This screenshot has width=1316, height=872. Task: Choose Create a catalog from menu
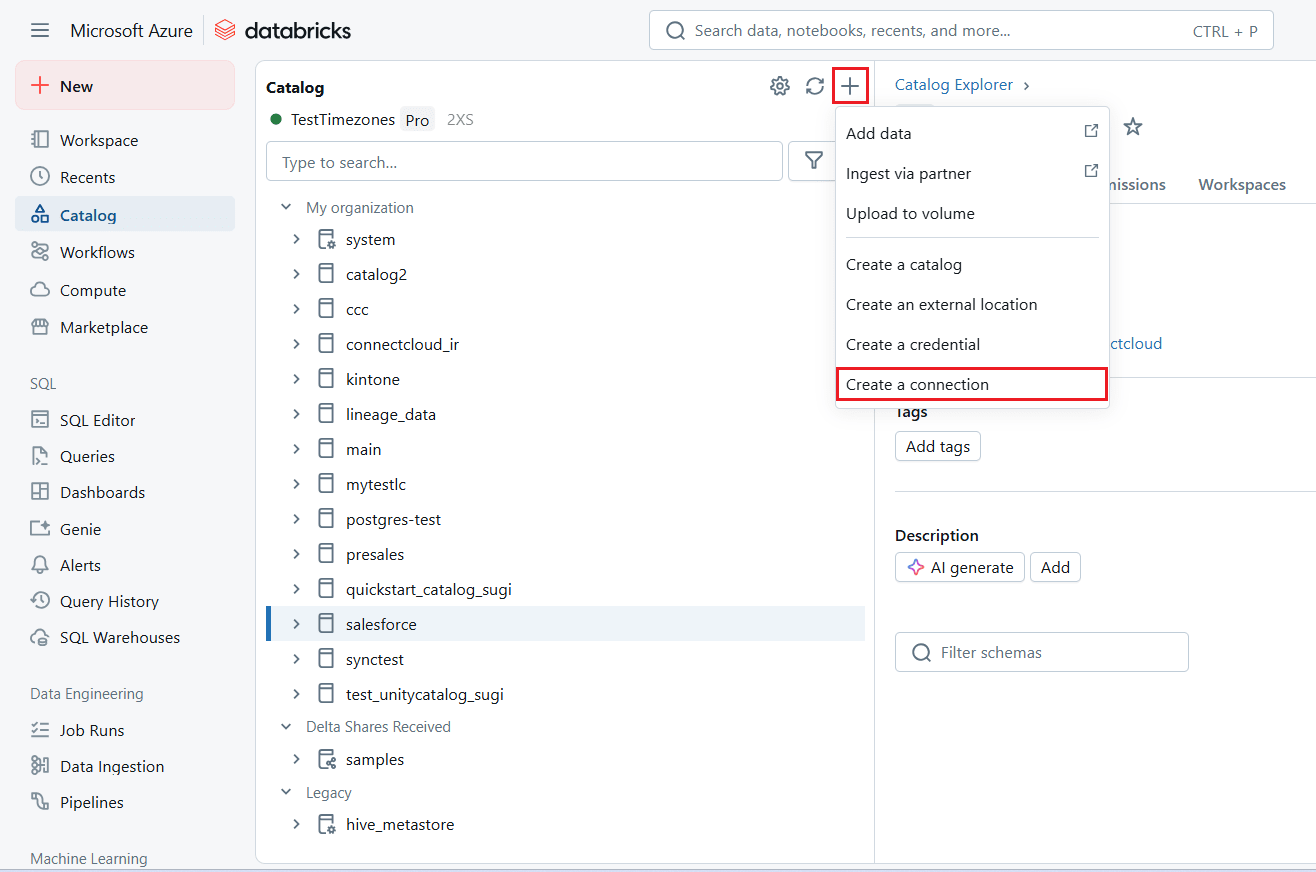coord(904,265)
